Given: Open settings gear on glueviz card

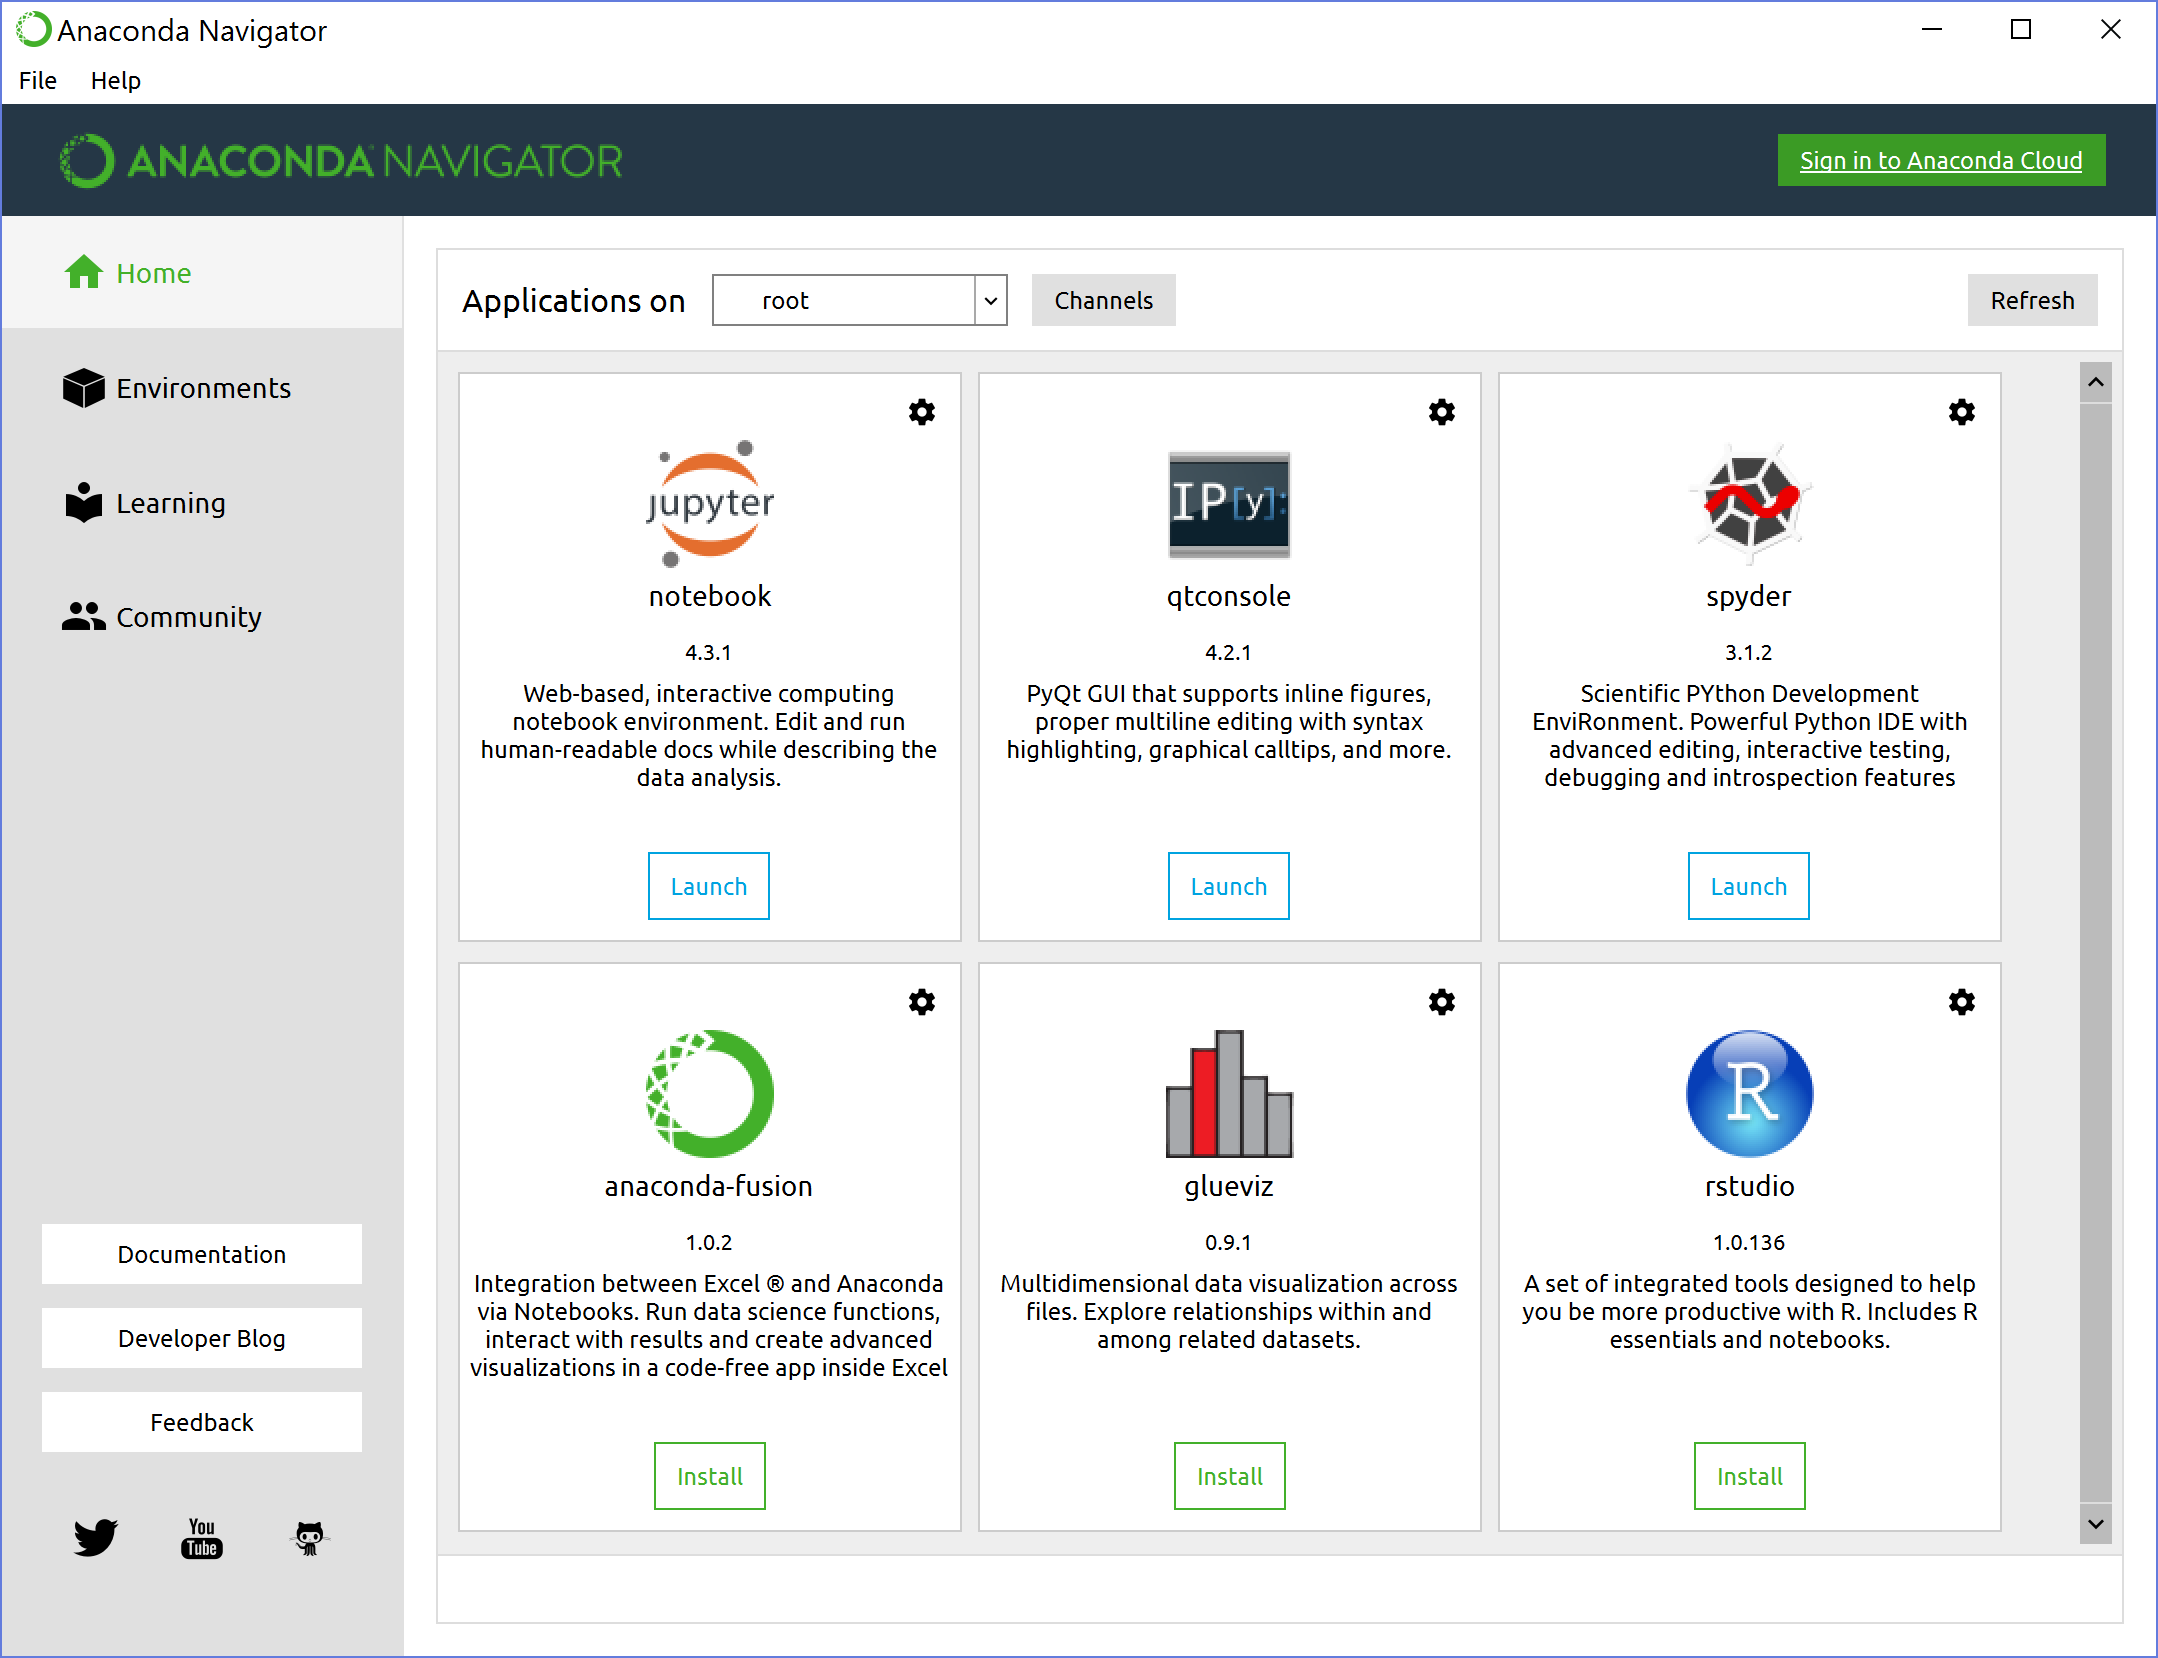Looking at the screenshot, I should point(1441,1002).
